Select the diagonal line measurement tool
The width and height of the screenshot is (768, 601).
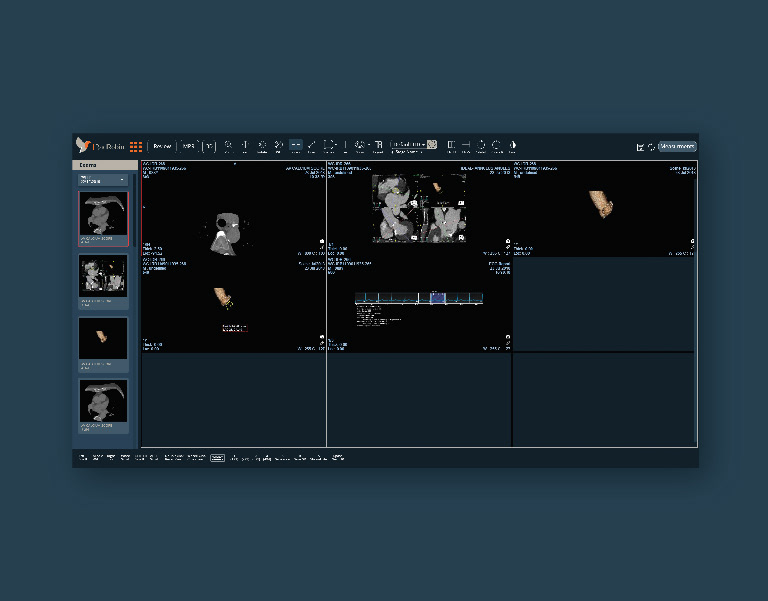(312, 146)
